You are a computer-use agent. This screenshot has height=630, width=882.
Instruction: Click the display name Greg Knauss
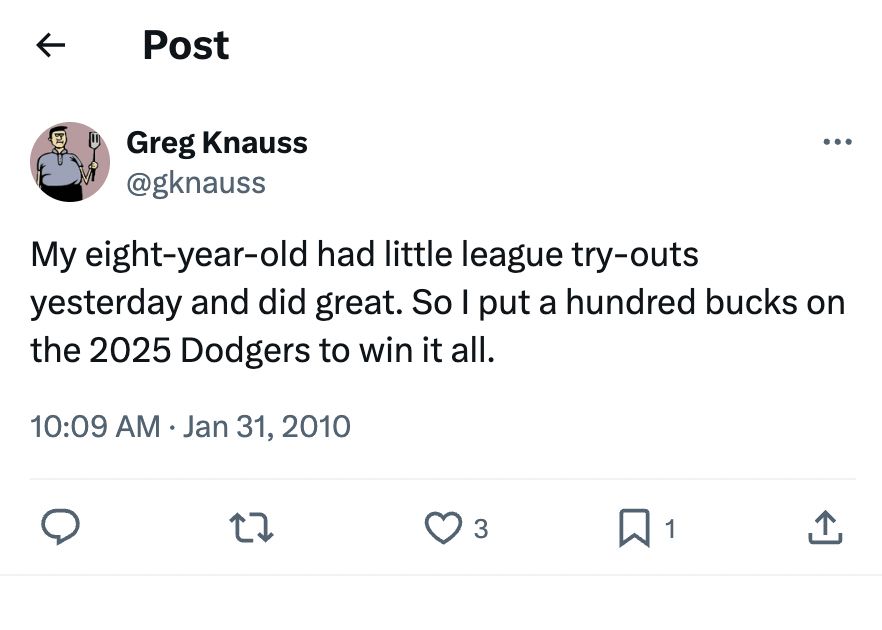(216, 142)
